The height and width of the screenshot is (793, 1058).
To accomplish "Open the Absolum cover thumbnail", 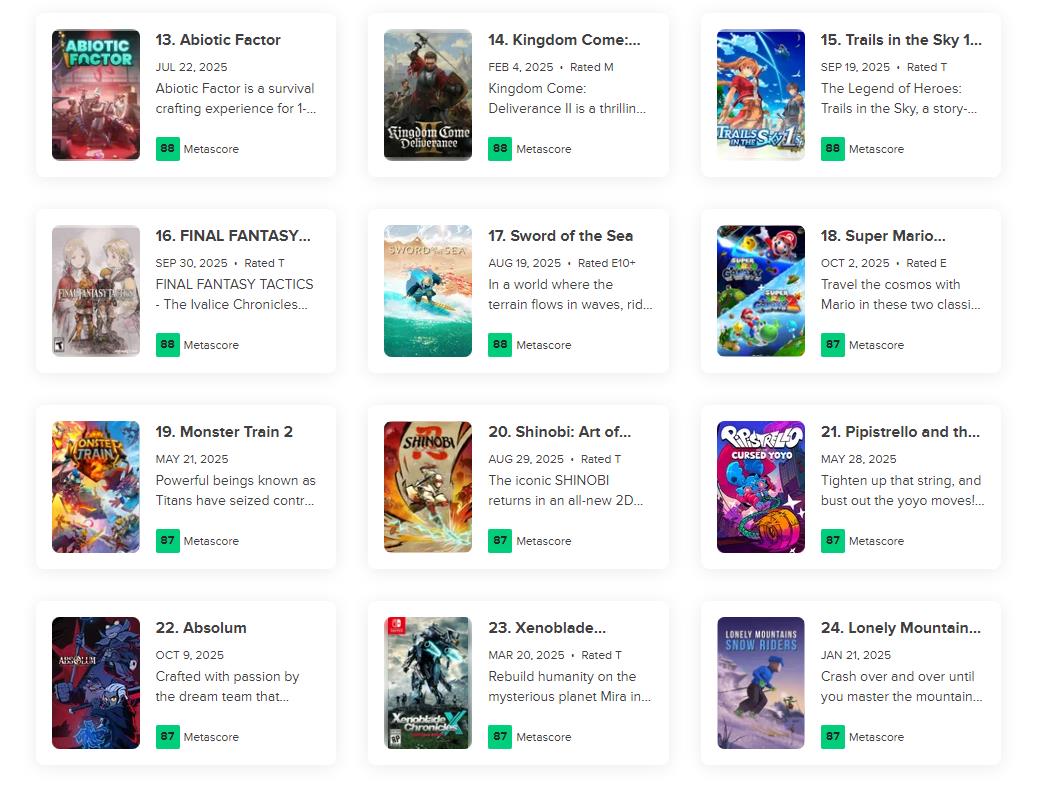I will (96, 683).
